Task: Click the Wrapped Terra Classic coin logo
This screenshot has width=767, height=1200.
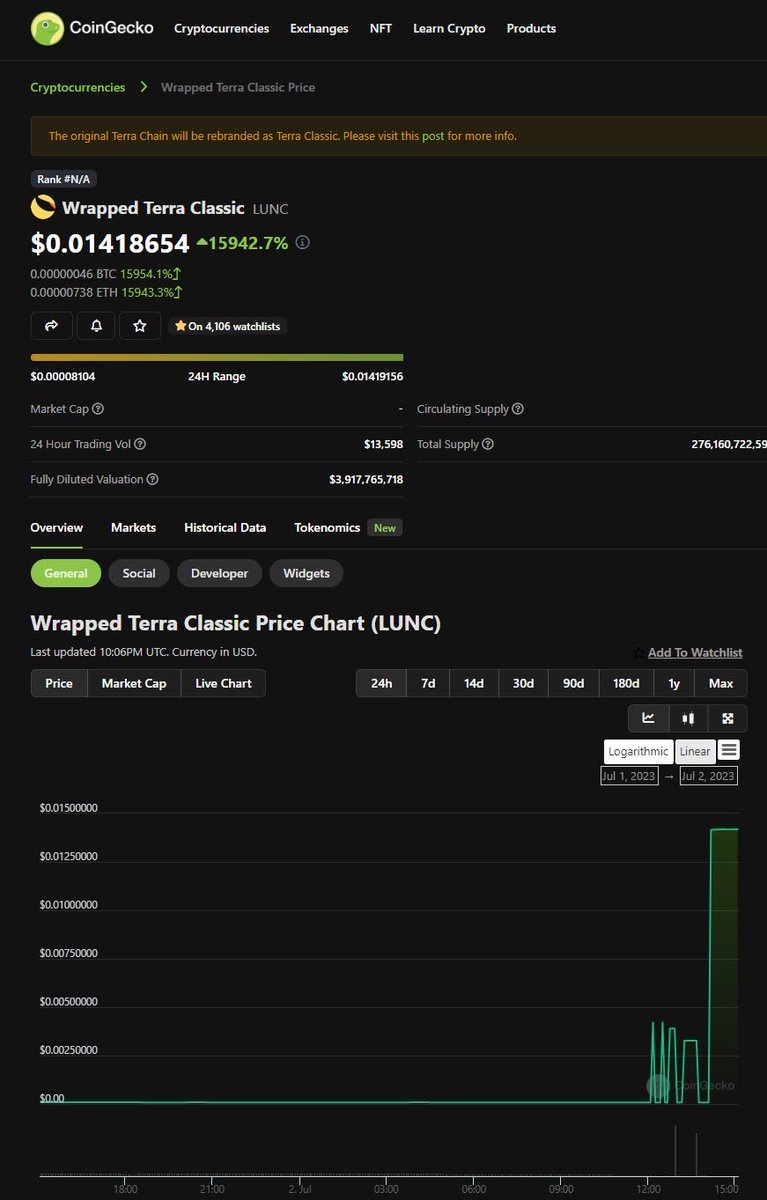Action: click(x=43, y=207)
